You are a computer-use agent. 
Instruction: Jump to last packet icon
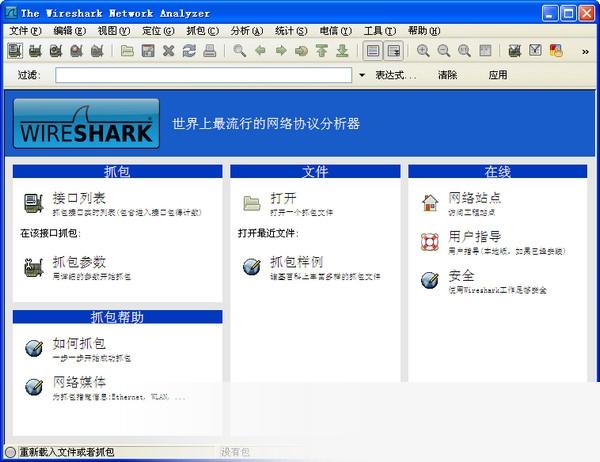[342, 51]
